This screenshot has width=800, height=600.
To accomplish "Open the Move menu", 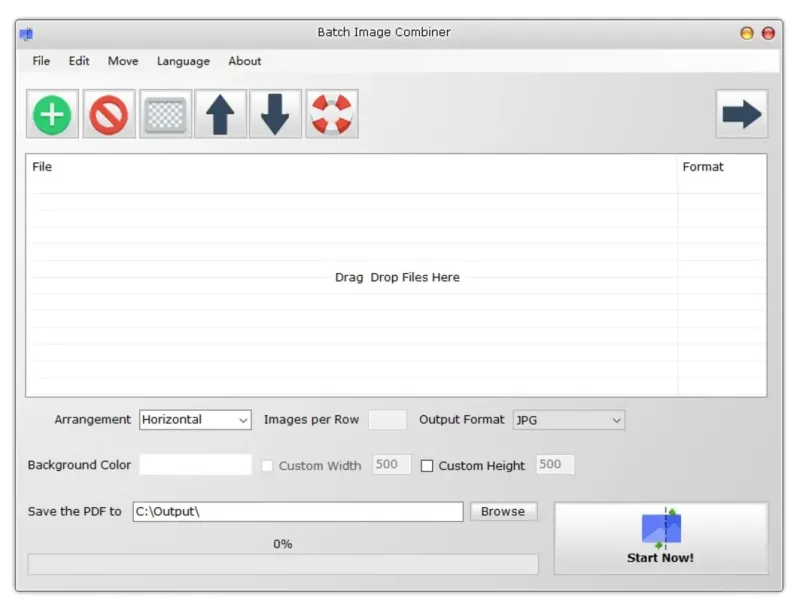I will click(123, 61).
